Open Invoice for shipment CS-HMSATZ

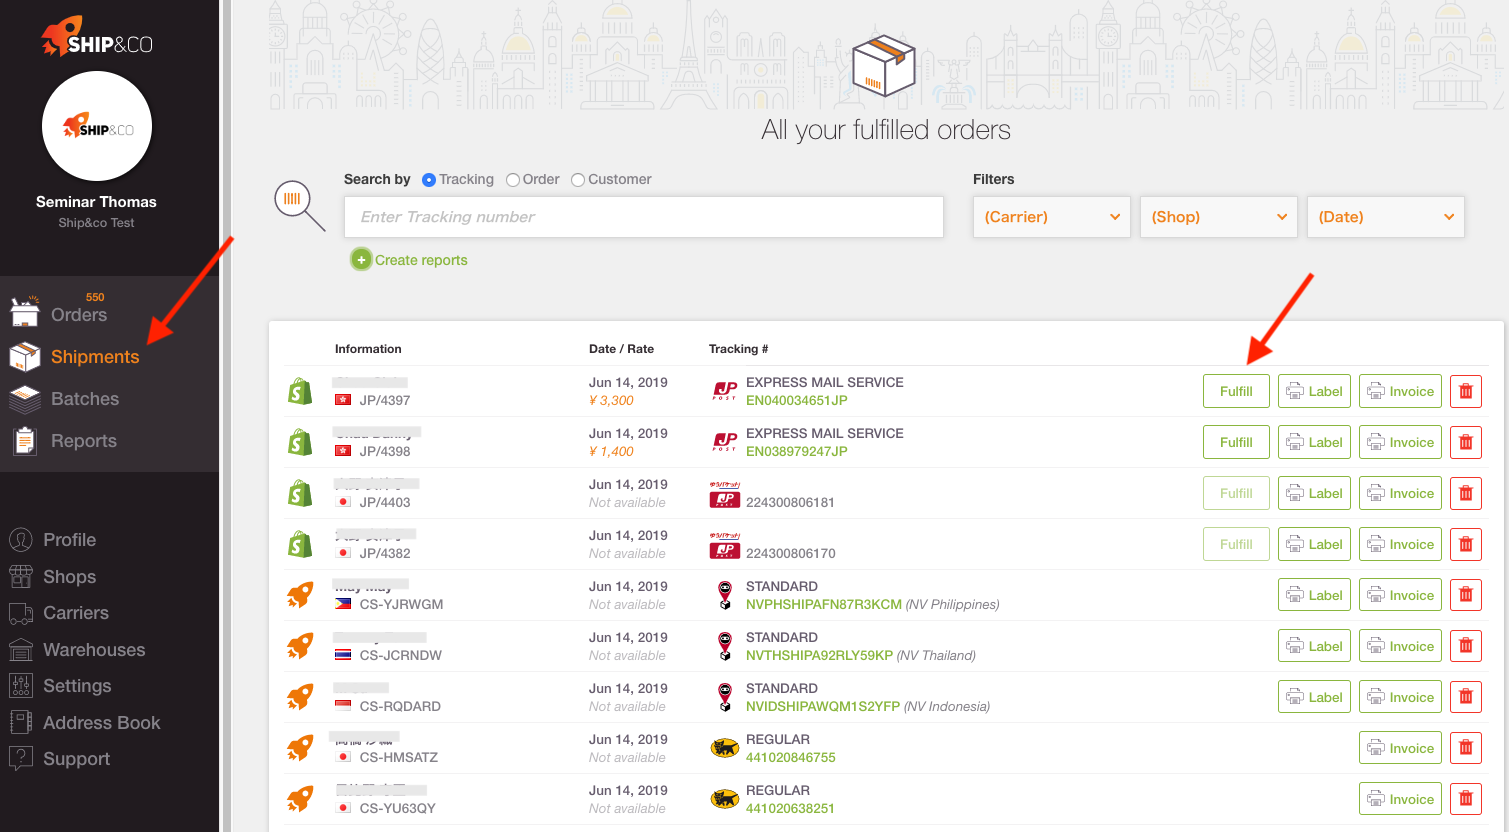[x=1400, y=748]
